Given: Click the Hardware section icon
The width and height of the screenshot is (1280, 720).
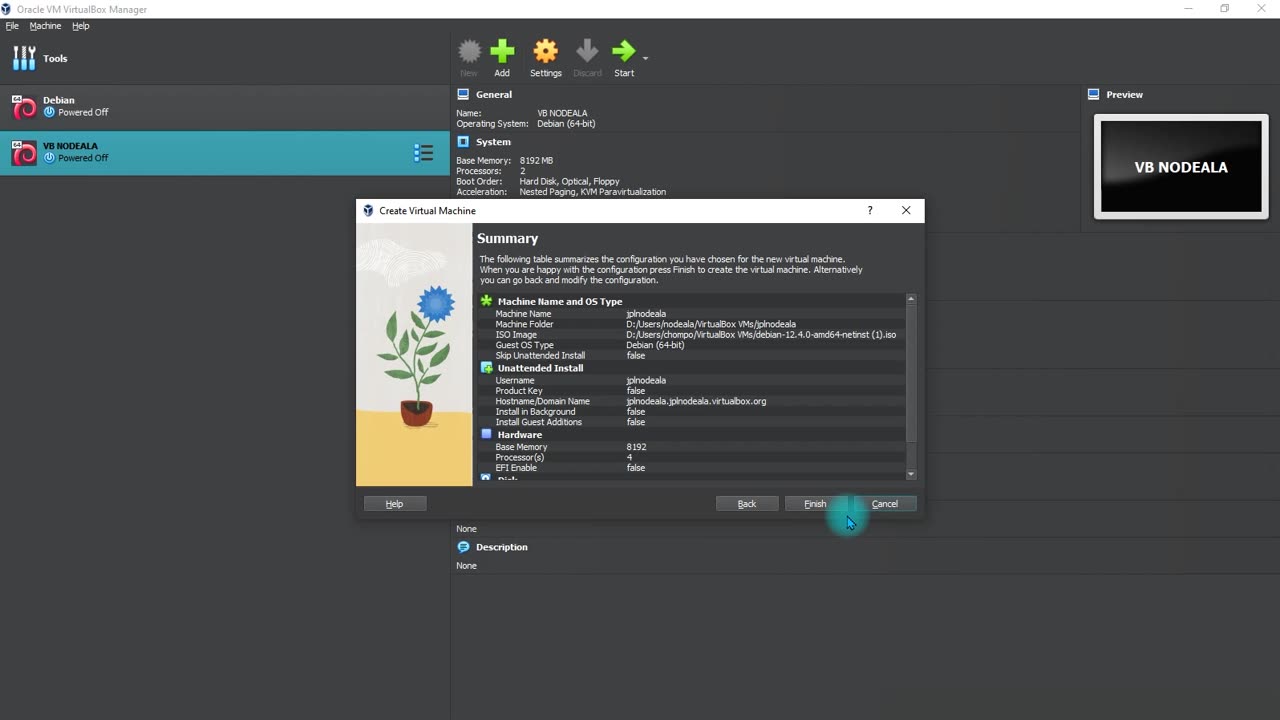Looking at the screenshot, I should (x=486, y=435).
